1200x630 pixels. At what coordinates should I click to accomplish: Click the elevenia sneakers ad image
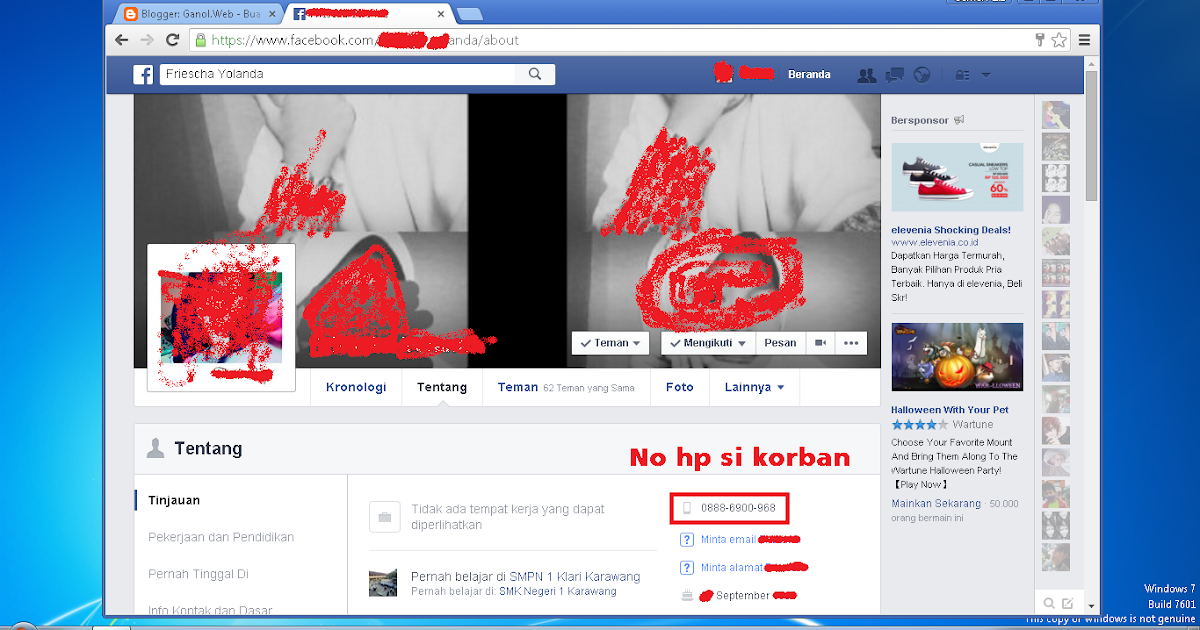point(958,178)
